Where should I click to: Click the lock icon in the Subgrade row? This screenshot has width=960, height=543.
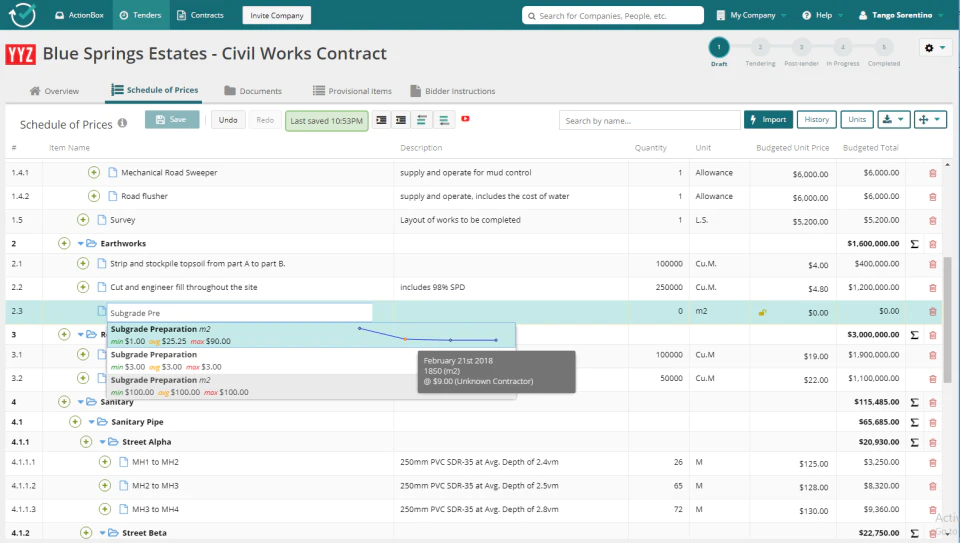(x=762, y=312)
